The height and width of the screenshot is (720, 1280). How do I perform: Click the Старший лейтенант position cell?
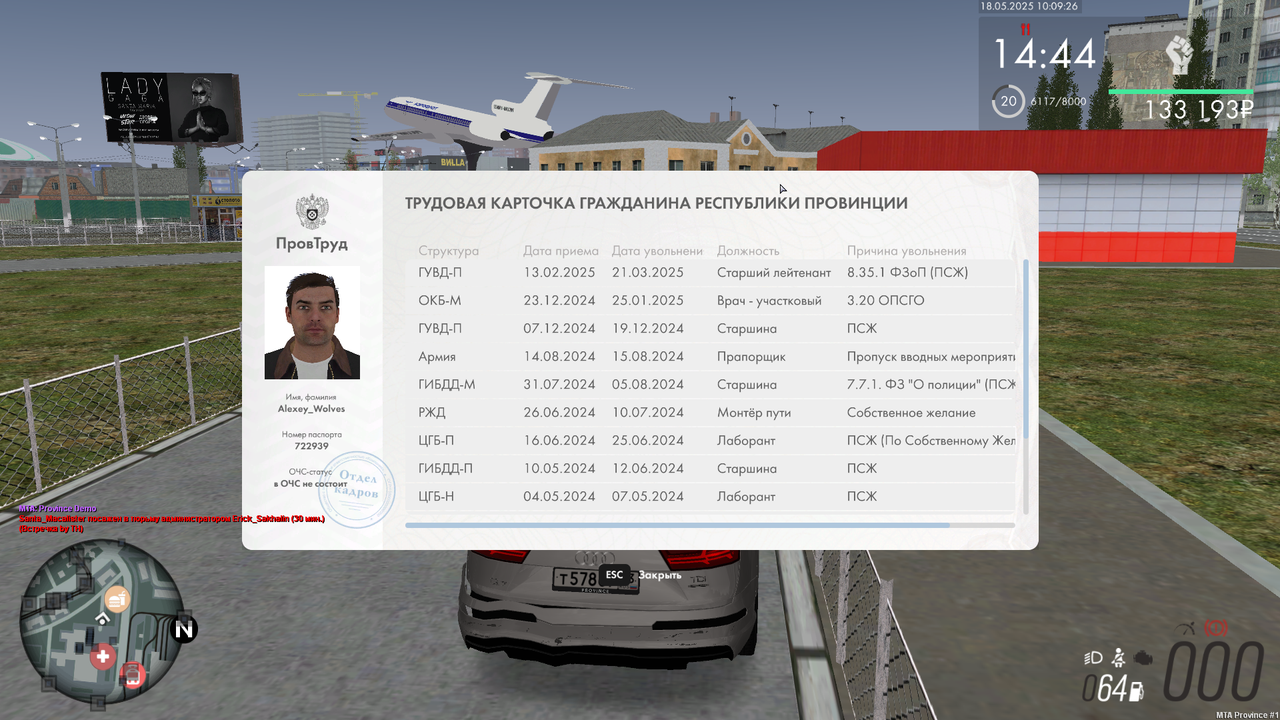click(774, 273)
